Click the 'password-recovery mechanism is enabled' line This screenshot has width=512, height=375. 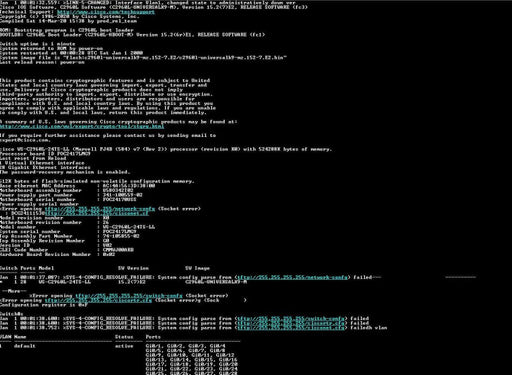(x=65, y=172)
